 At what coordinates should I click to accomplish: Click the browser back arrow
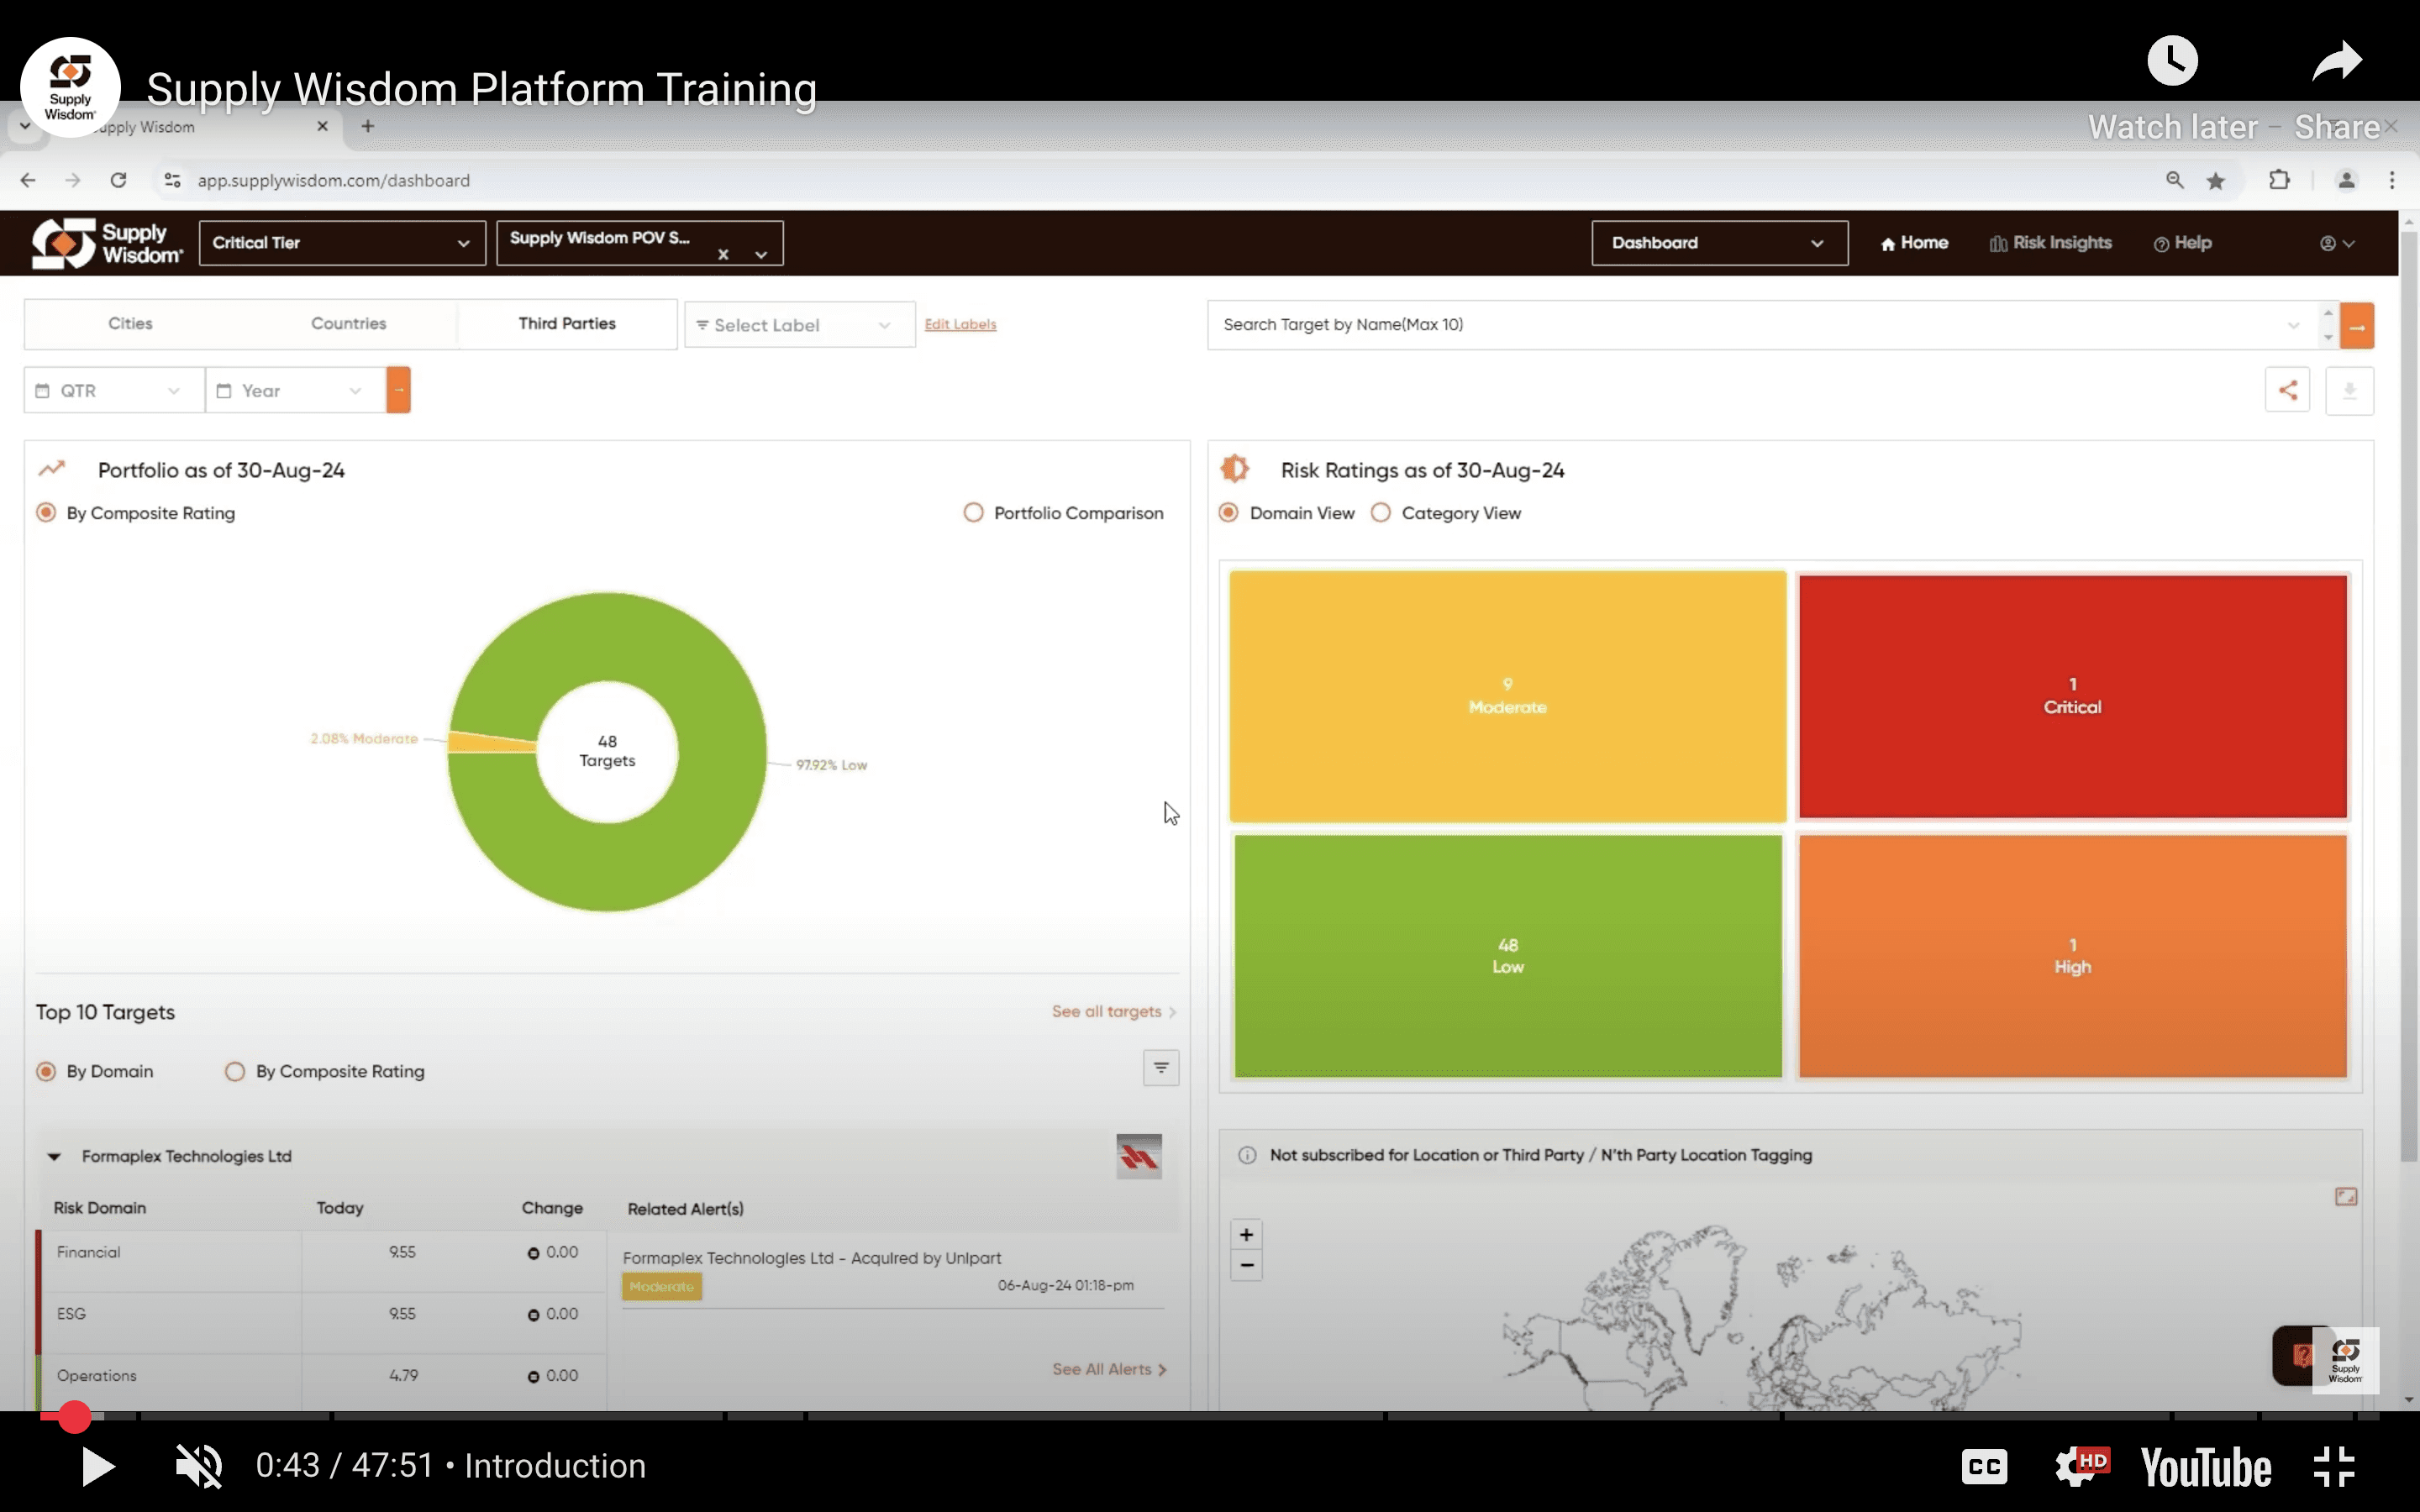point(28,180)
